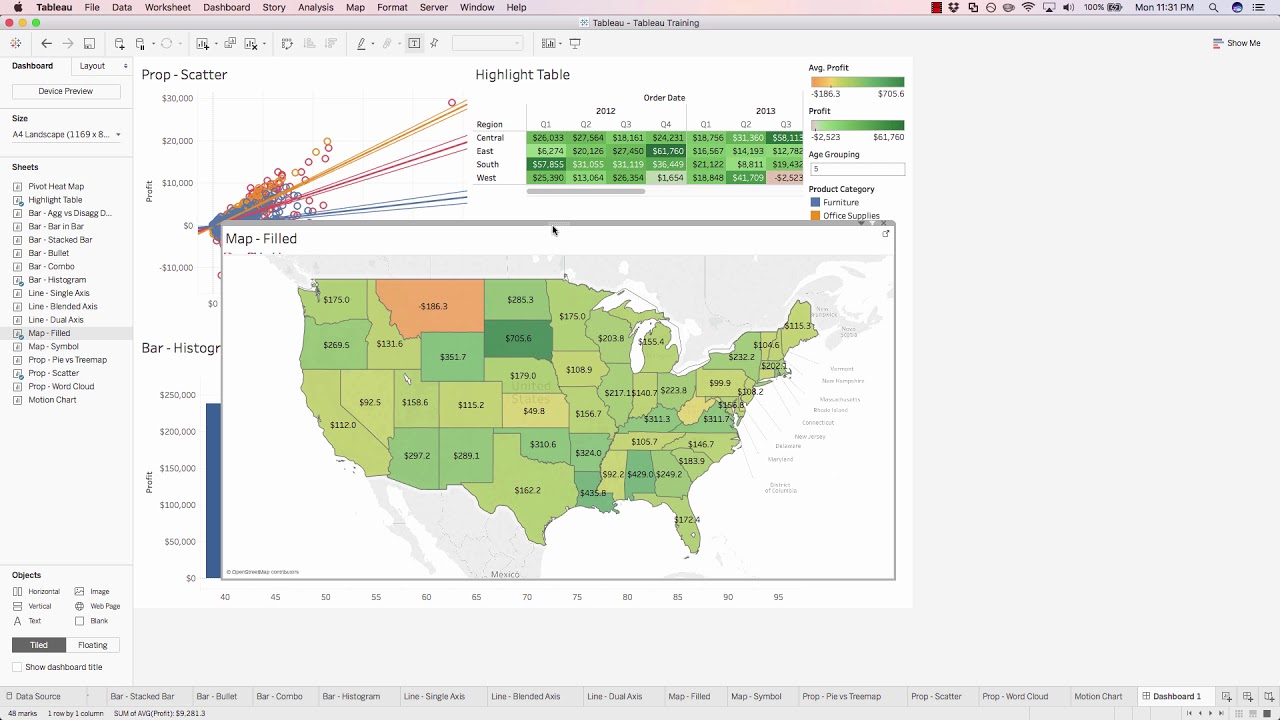Select Pivot Heat Map in Sheets list
The image size is (1280, 720).
(56, 186)
